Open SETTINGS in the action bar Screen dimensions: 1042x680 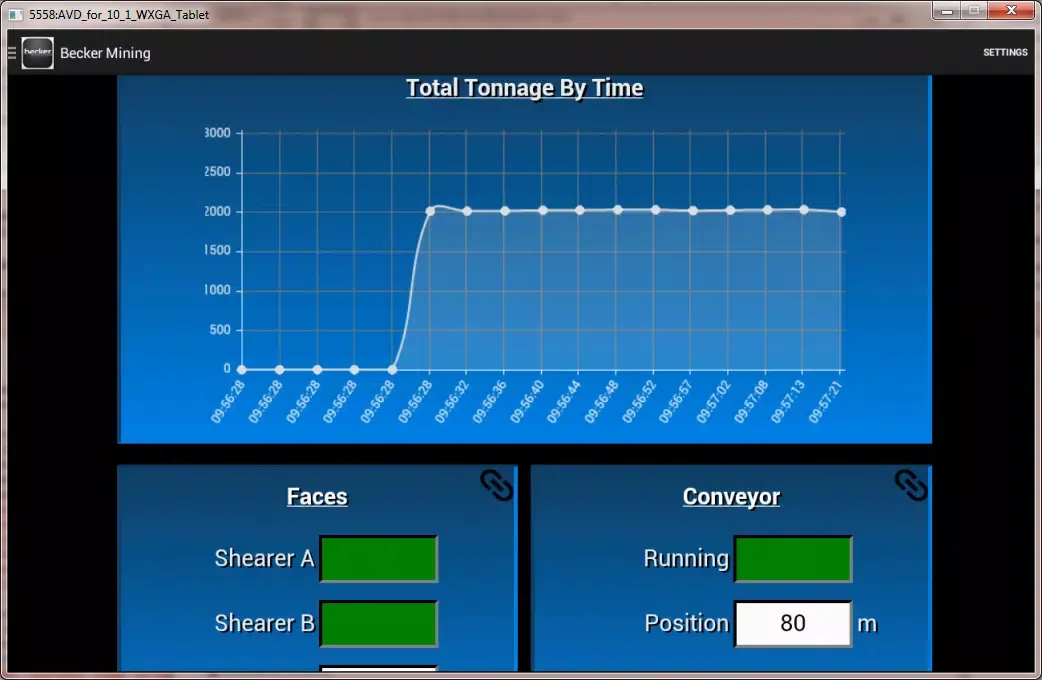point(1004,53)
